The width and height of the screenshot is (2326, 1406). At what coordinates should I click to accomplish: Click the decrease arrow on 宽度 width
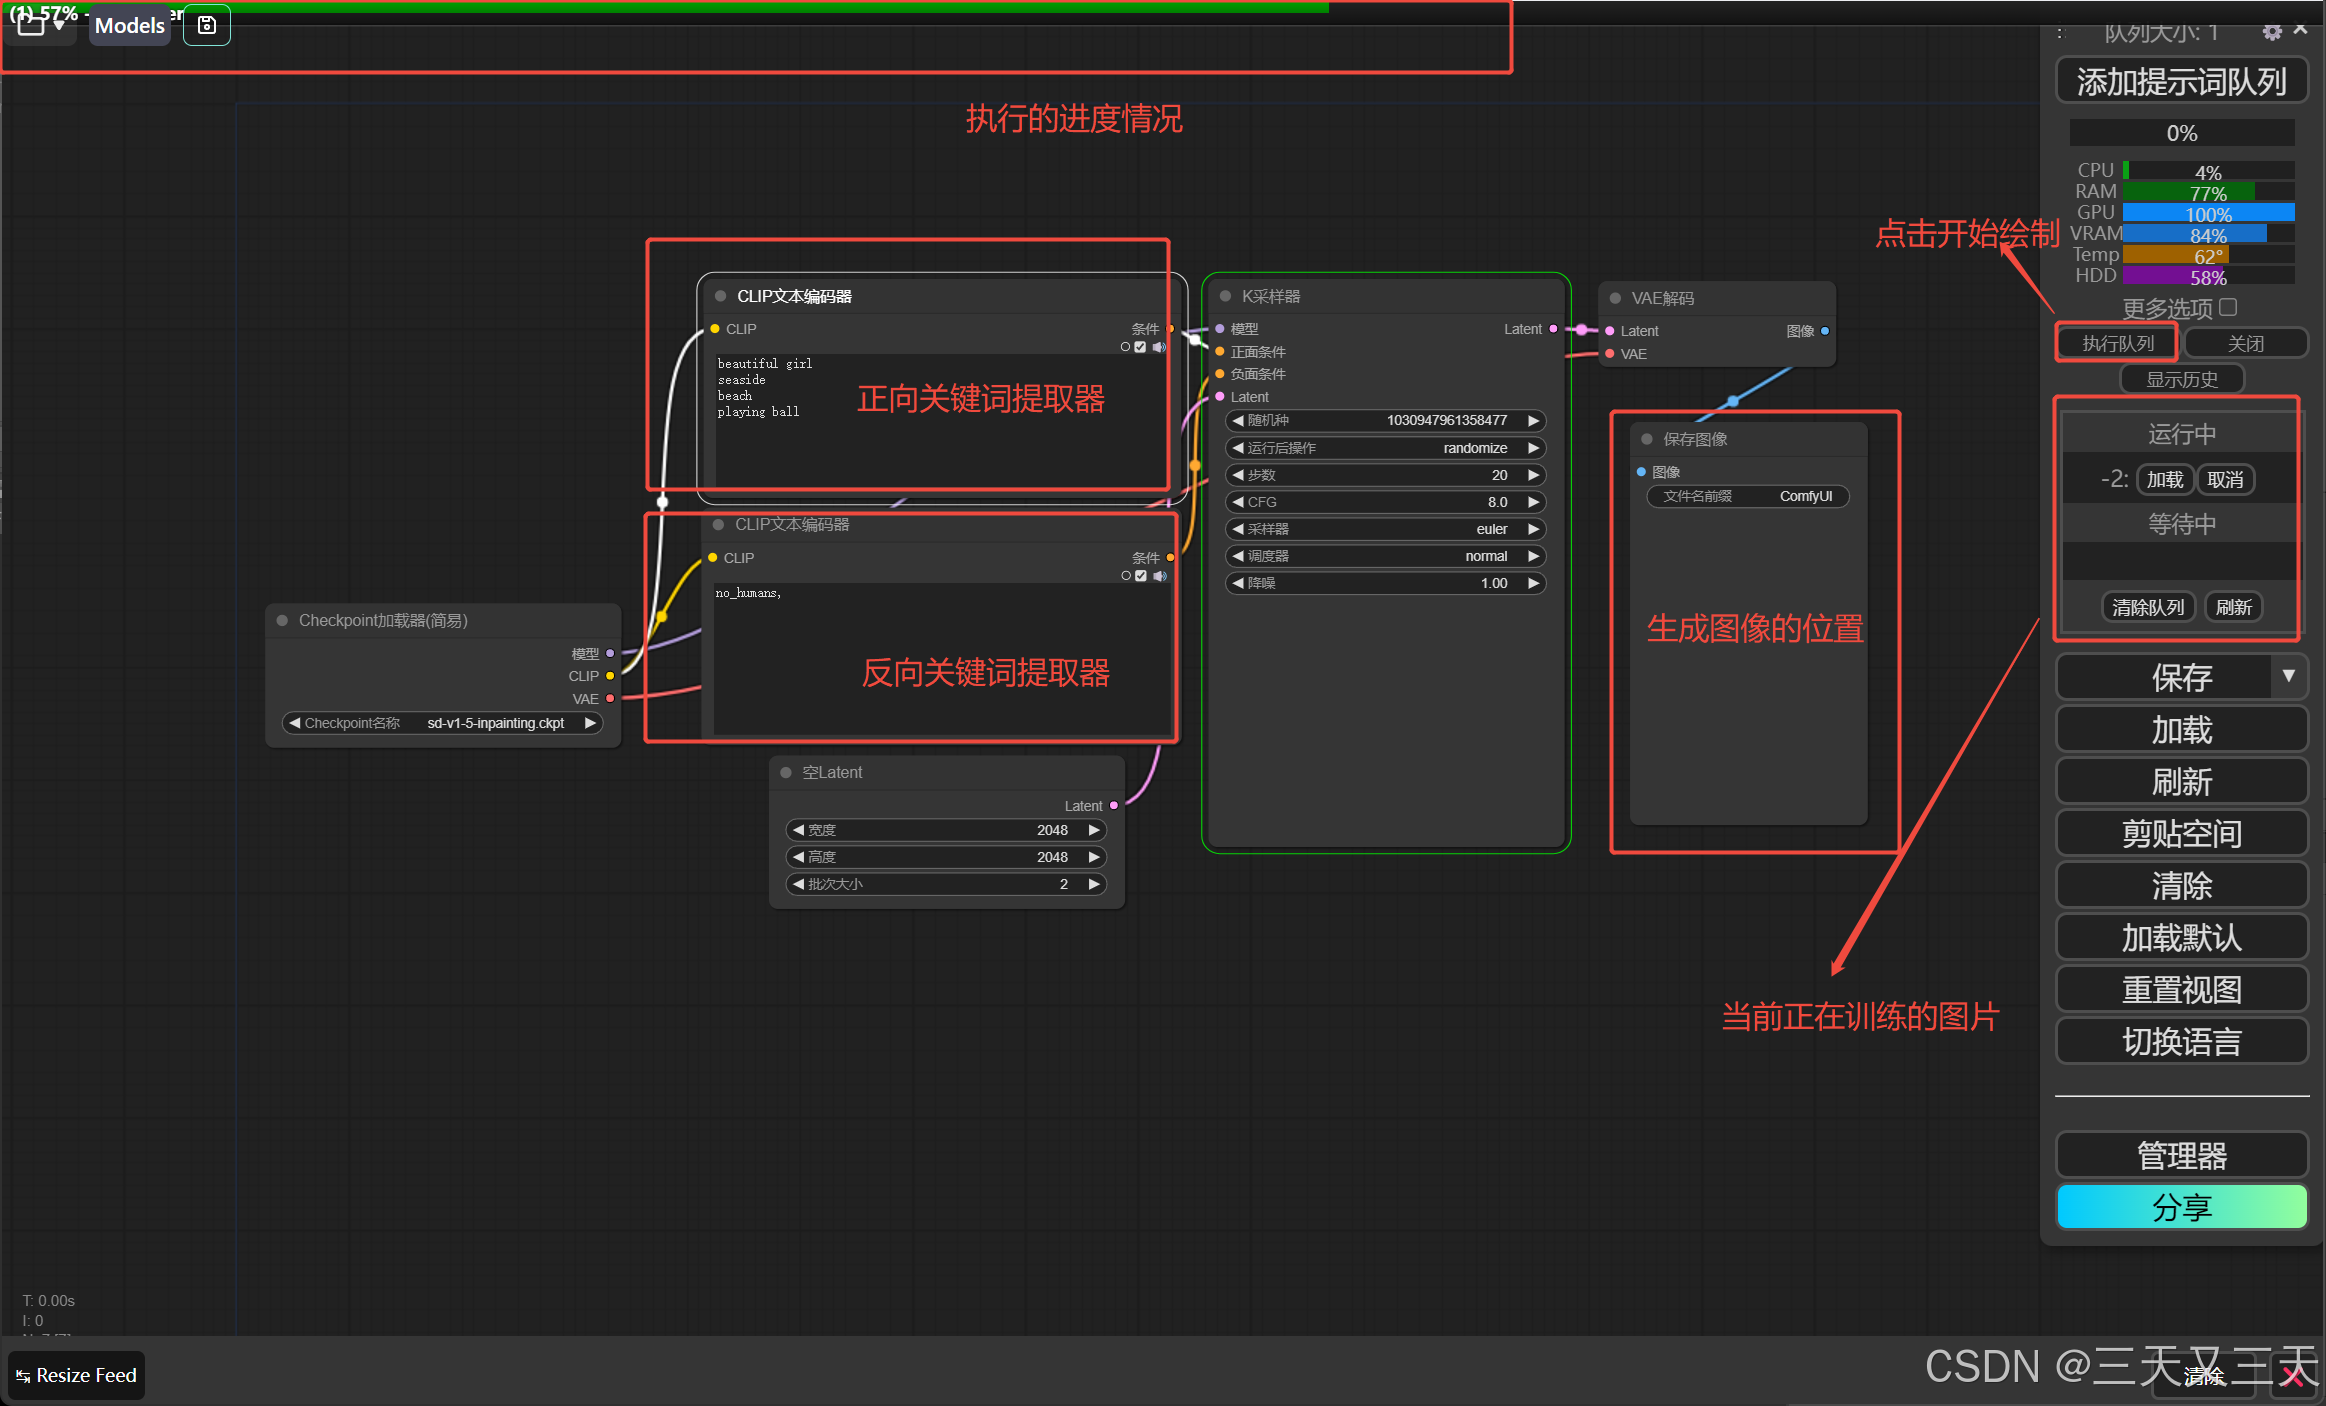(798, 830)
